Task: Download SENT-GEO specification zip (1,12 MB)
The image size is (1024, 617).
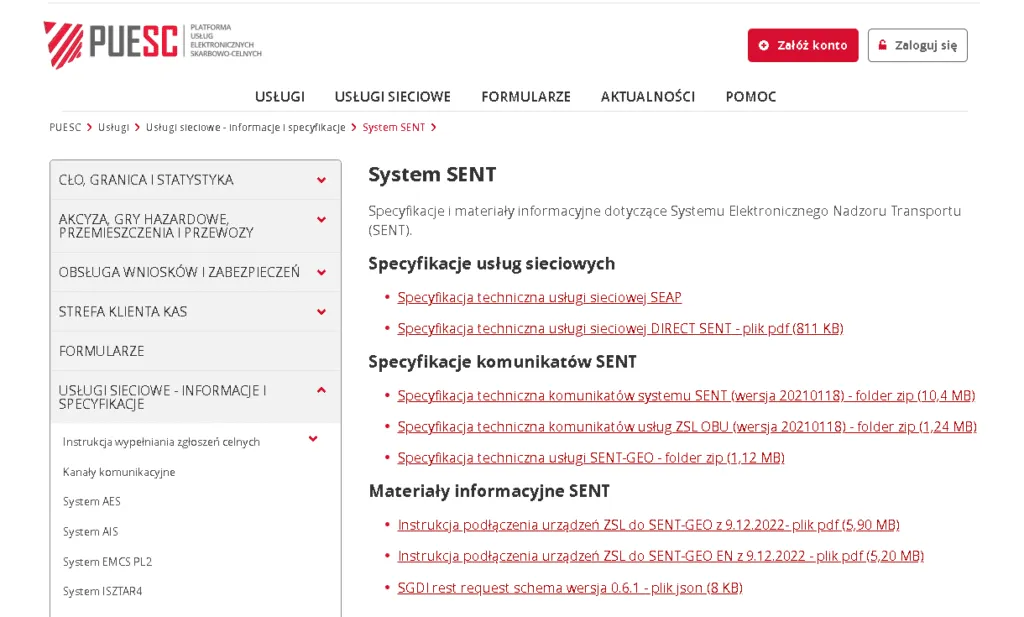Action: 591,458
